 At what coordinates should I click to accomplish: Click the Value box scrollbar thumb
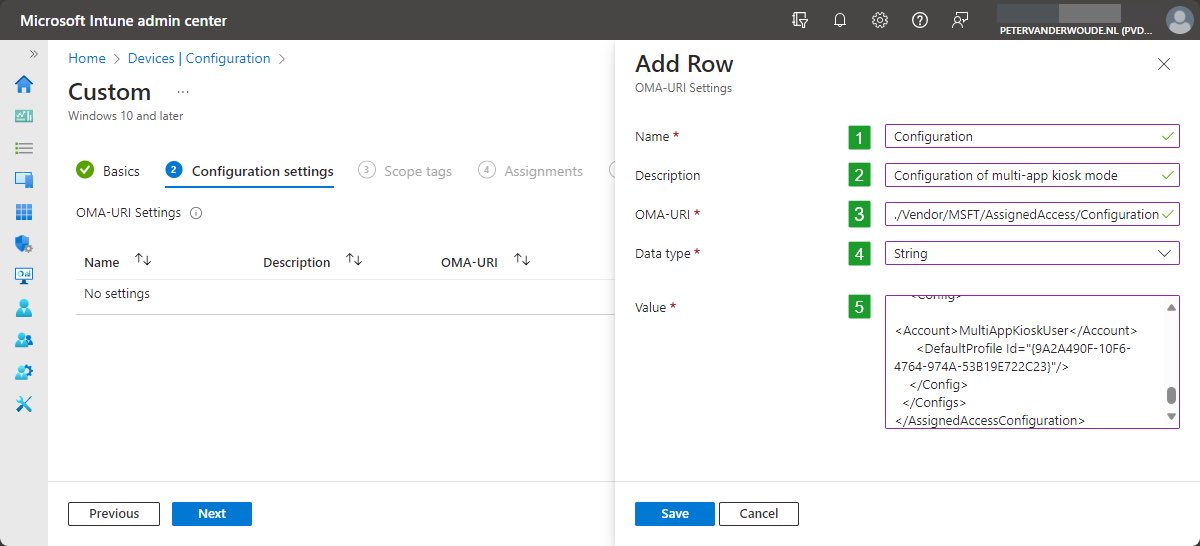click(x=1171, y=396)
